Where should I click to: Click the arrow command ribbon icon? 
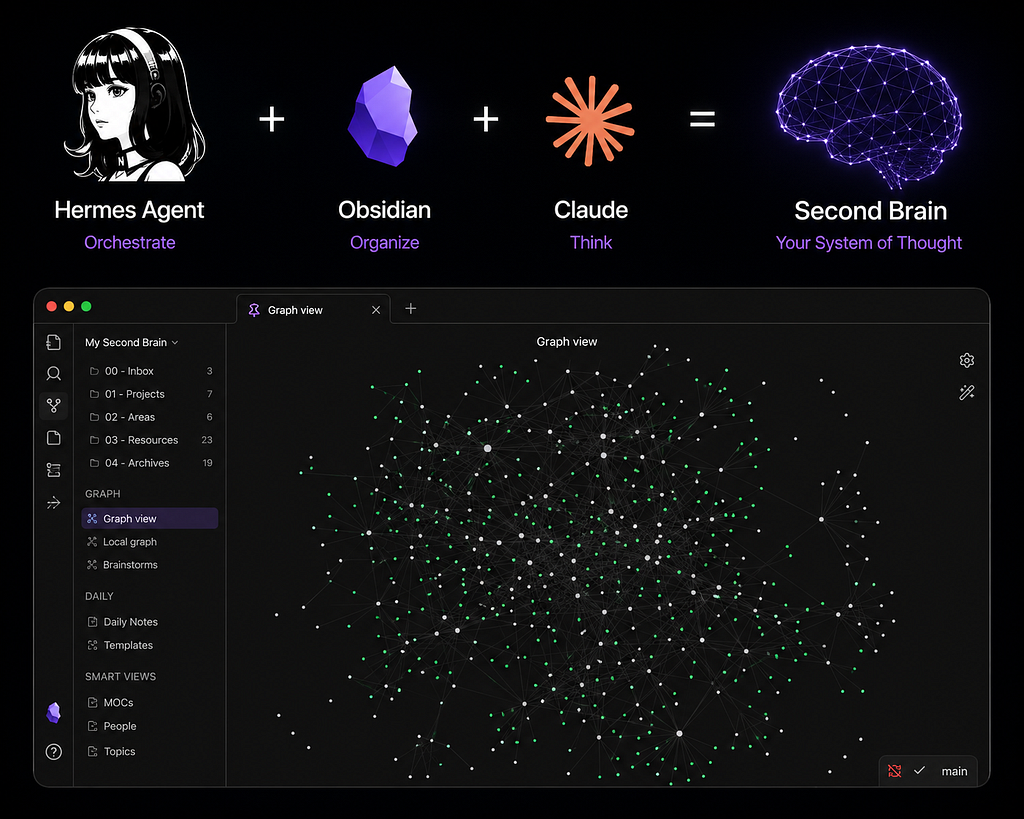54,503
